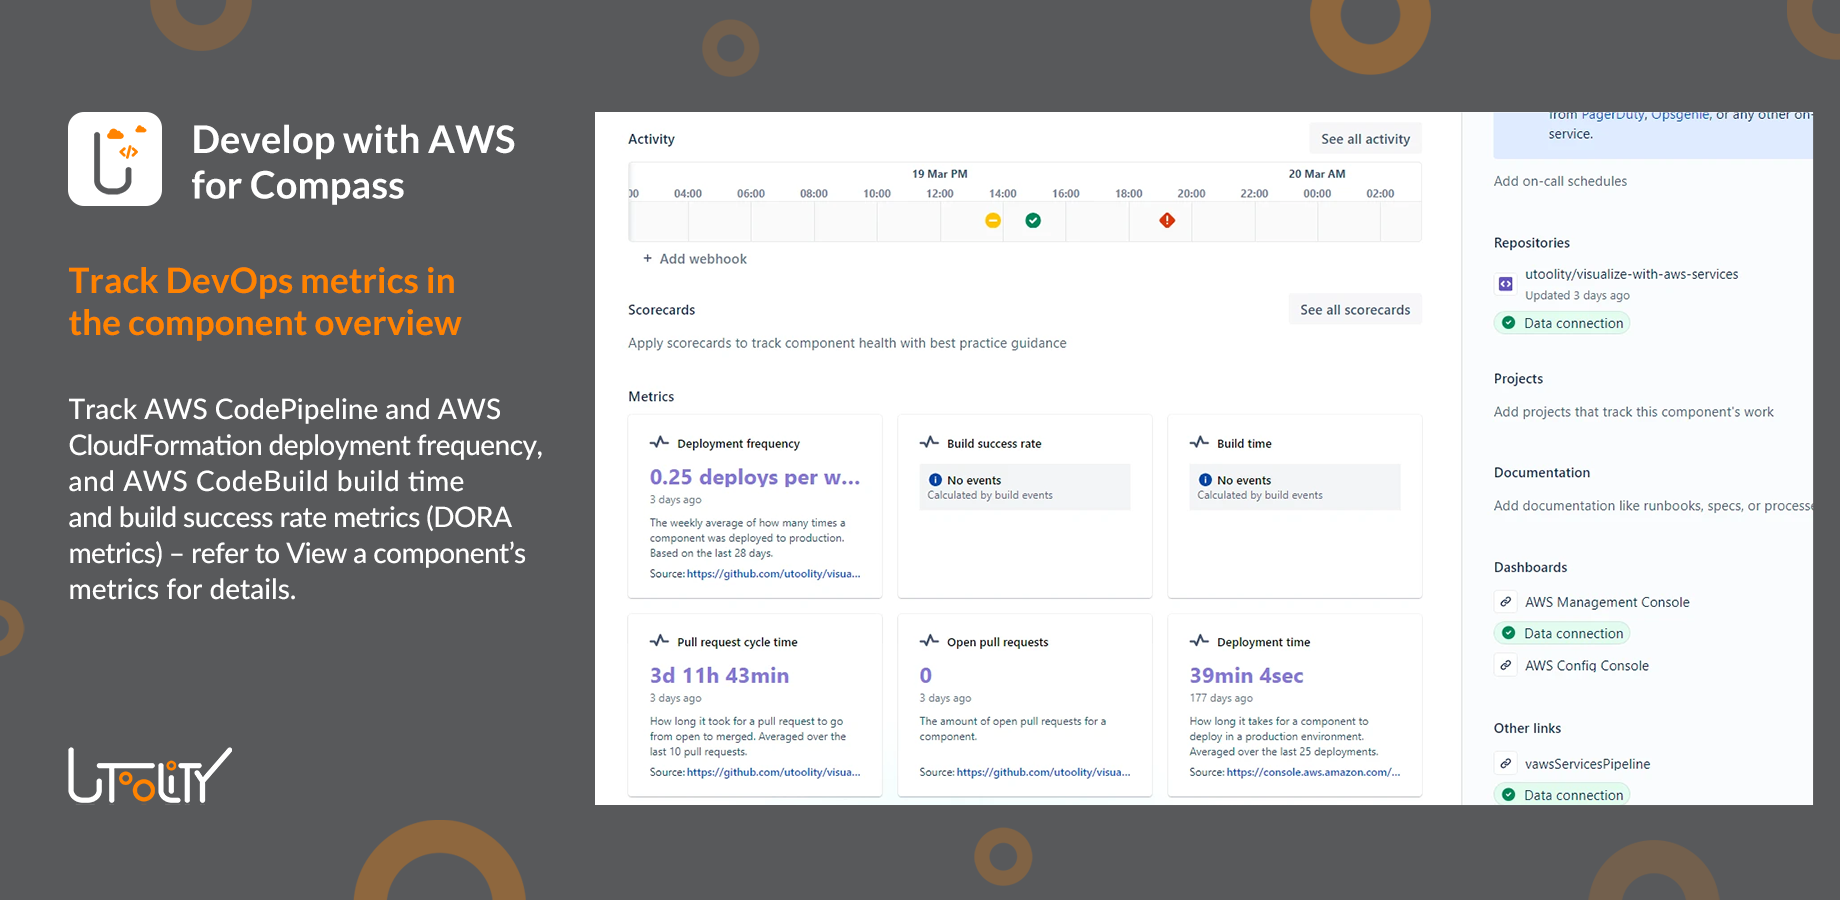Viewport: 1840px width, 900px height.
Task: Click the info icon in Build success rate card
Action: coord(935,480)
